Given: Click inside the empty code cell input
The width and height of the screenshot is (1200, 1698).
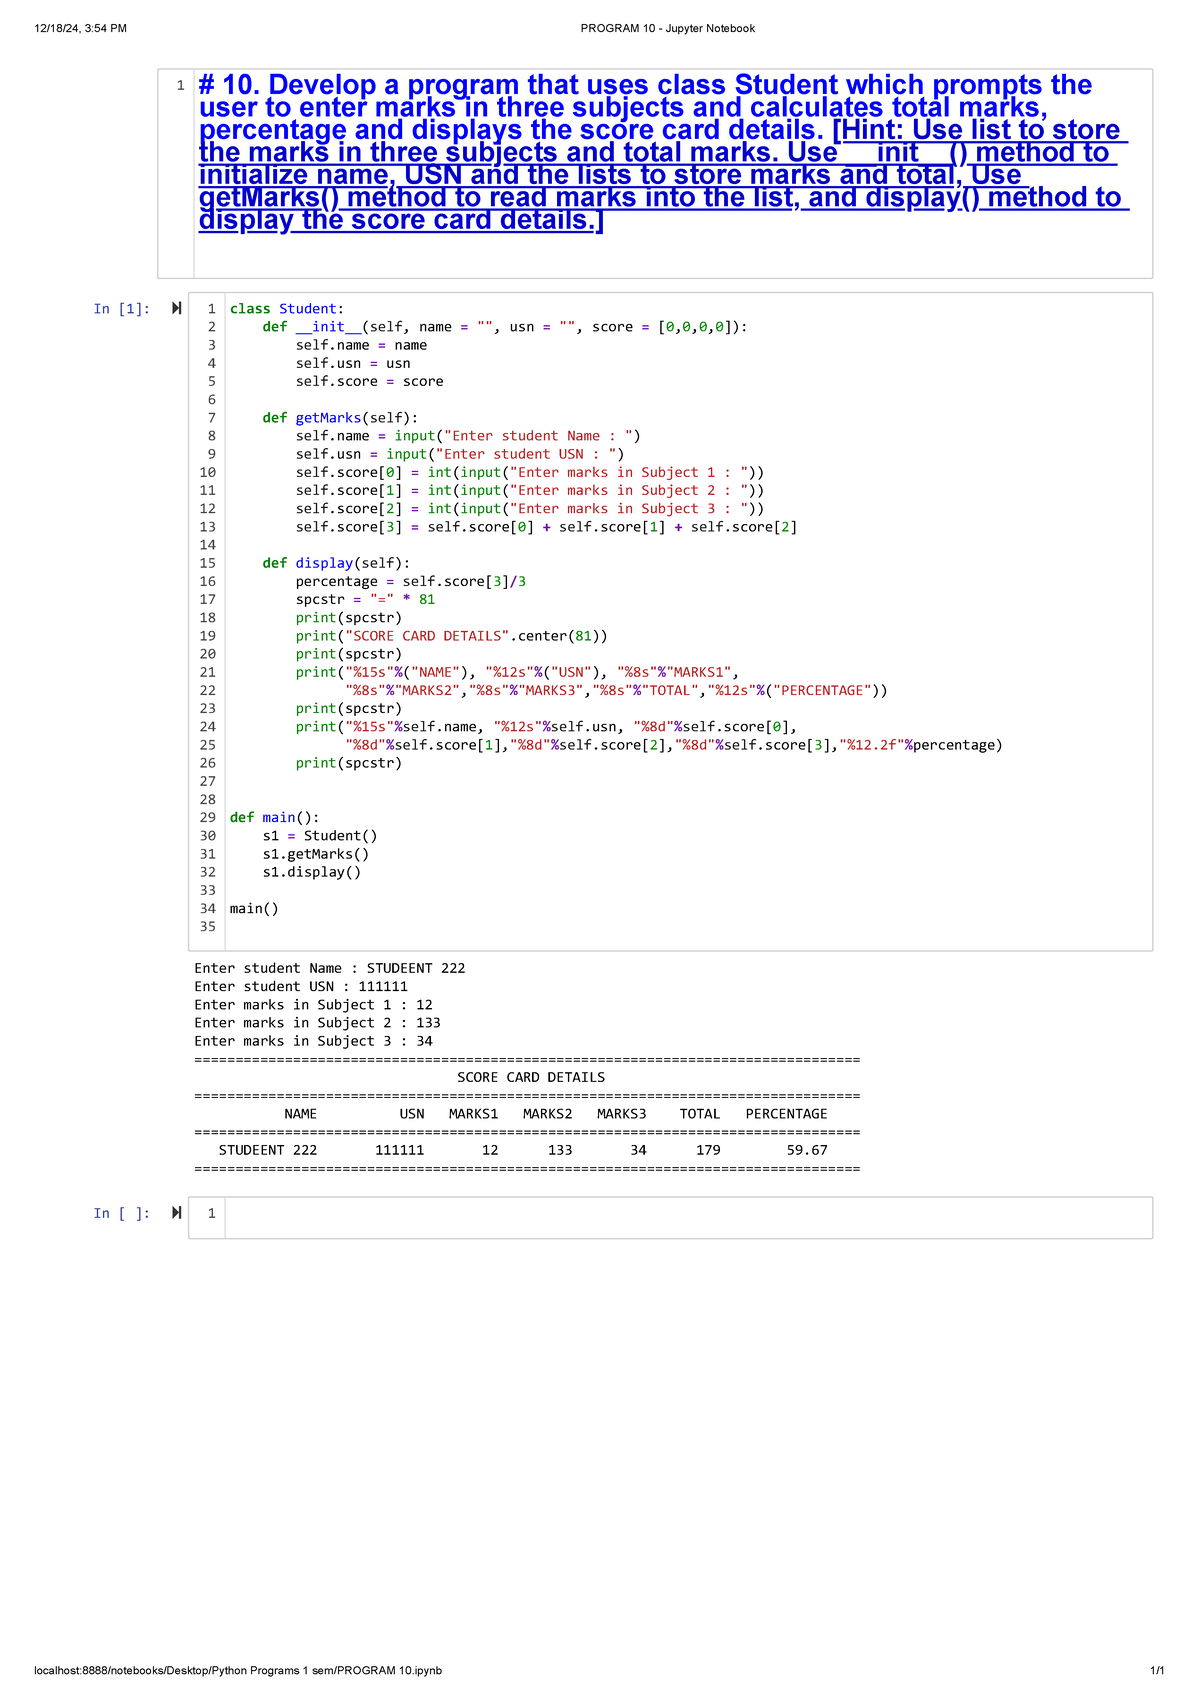Looking at the screenshot, I should point(688,1217).
